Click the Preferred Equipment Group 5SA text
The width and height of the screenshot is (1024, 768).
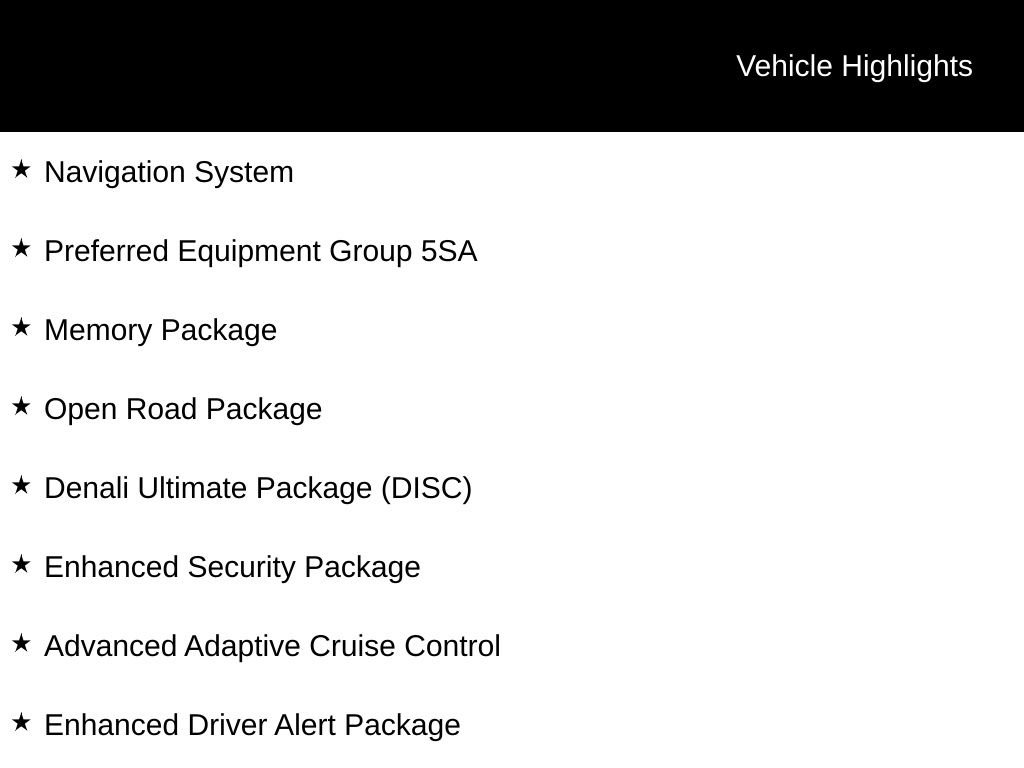[261, 251]
